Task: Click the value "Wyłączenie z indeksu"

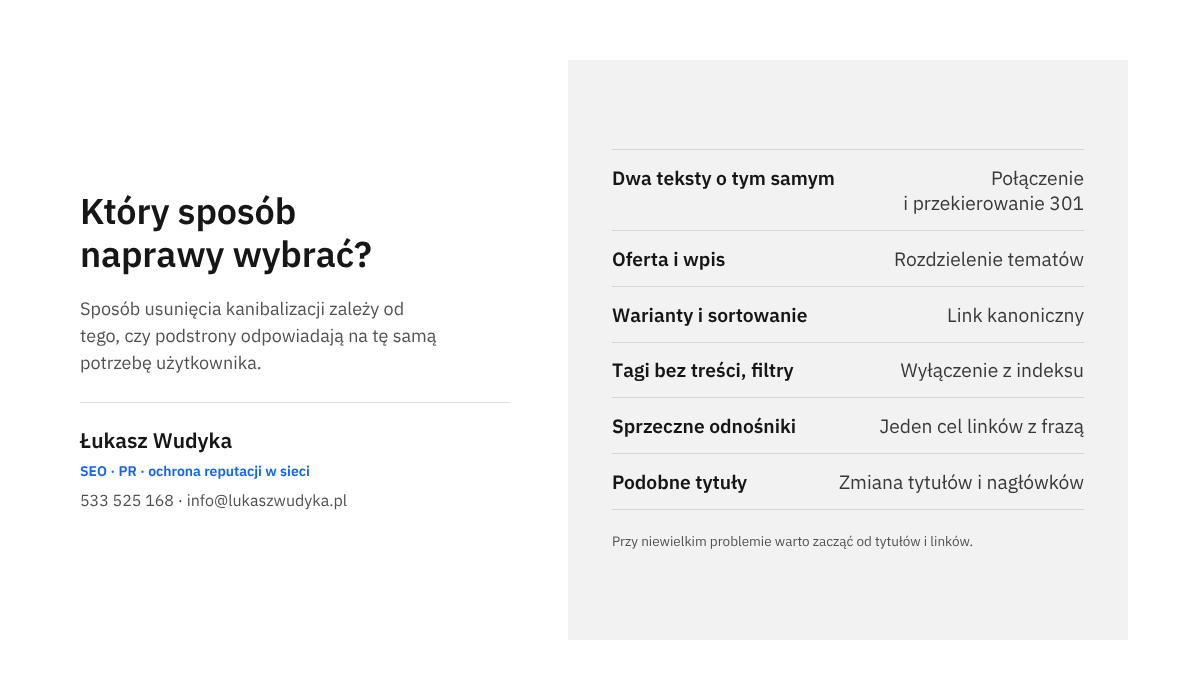Action: pos(992,371)
